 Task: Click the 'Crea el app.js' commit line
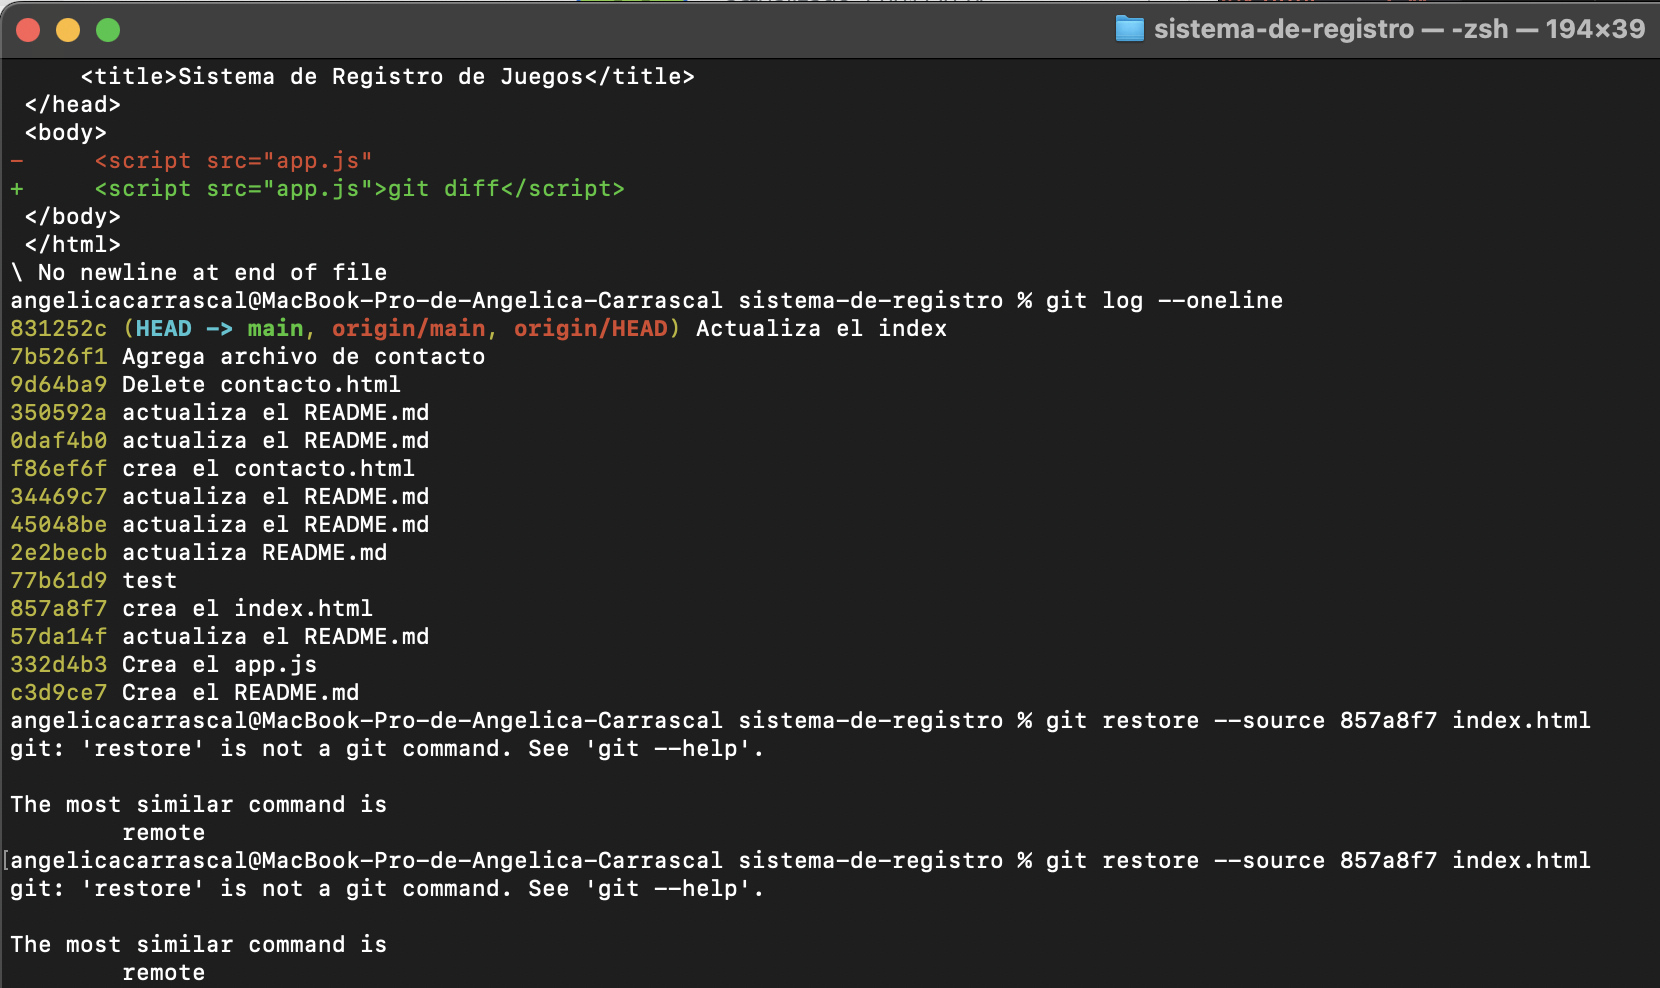coord(163,665)
